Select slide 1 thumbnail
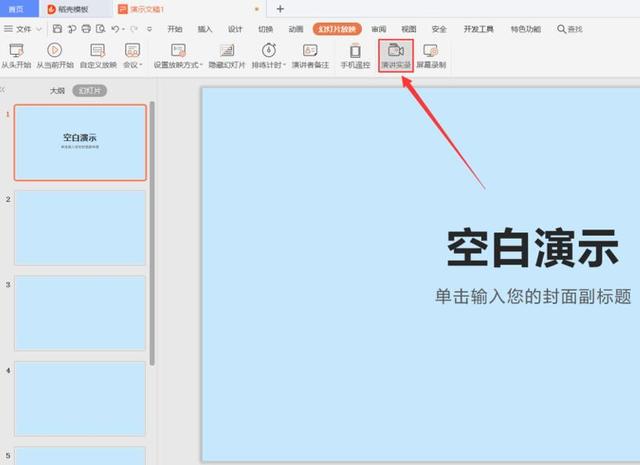Viewport: 640px width, 465px height. click(x=80, y=142)
